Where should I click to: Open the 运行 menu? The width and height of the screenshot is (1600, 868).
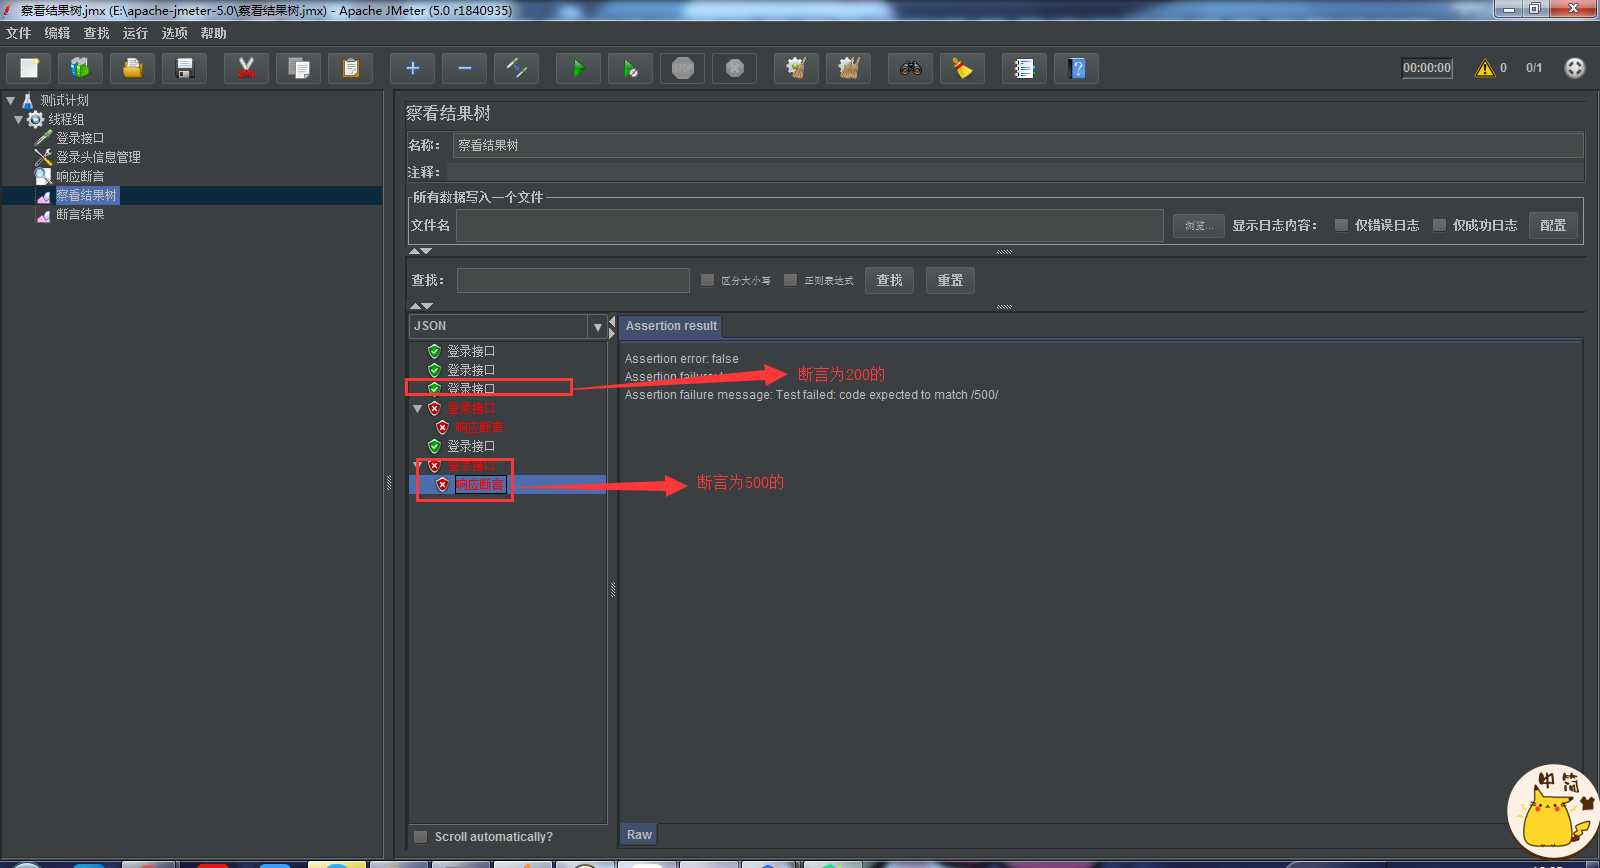pyautogui.click(x=135, y=33)
